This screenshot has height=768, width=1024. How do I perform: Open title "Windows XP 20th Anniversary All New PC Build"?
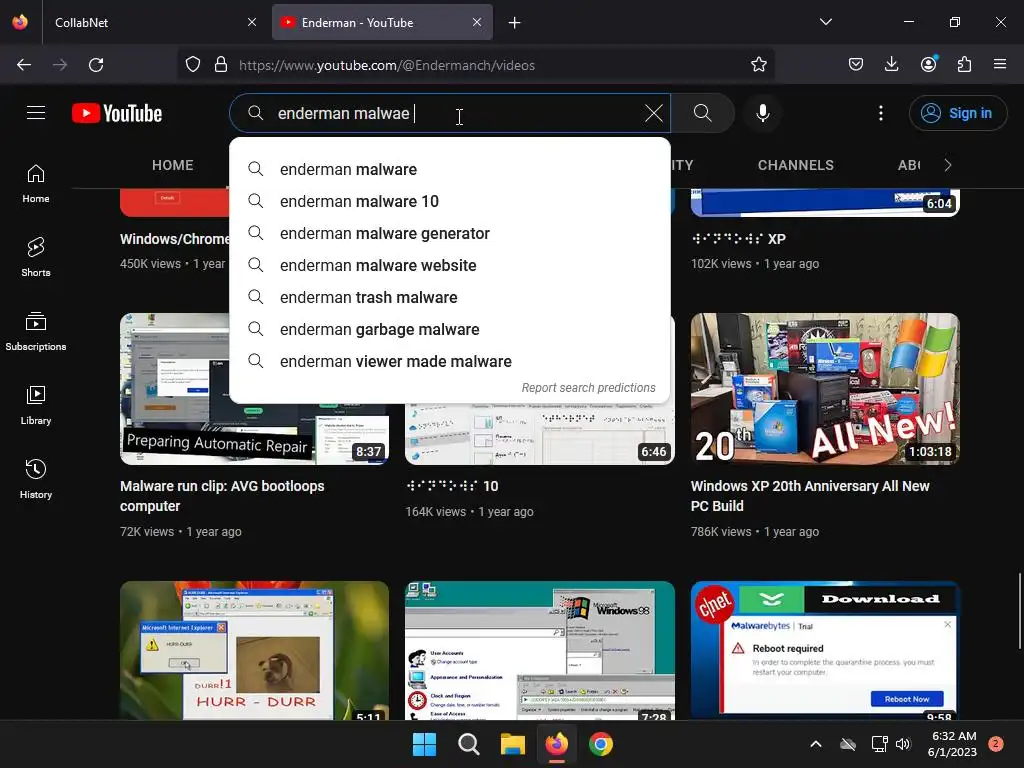click(810, 496)
